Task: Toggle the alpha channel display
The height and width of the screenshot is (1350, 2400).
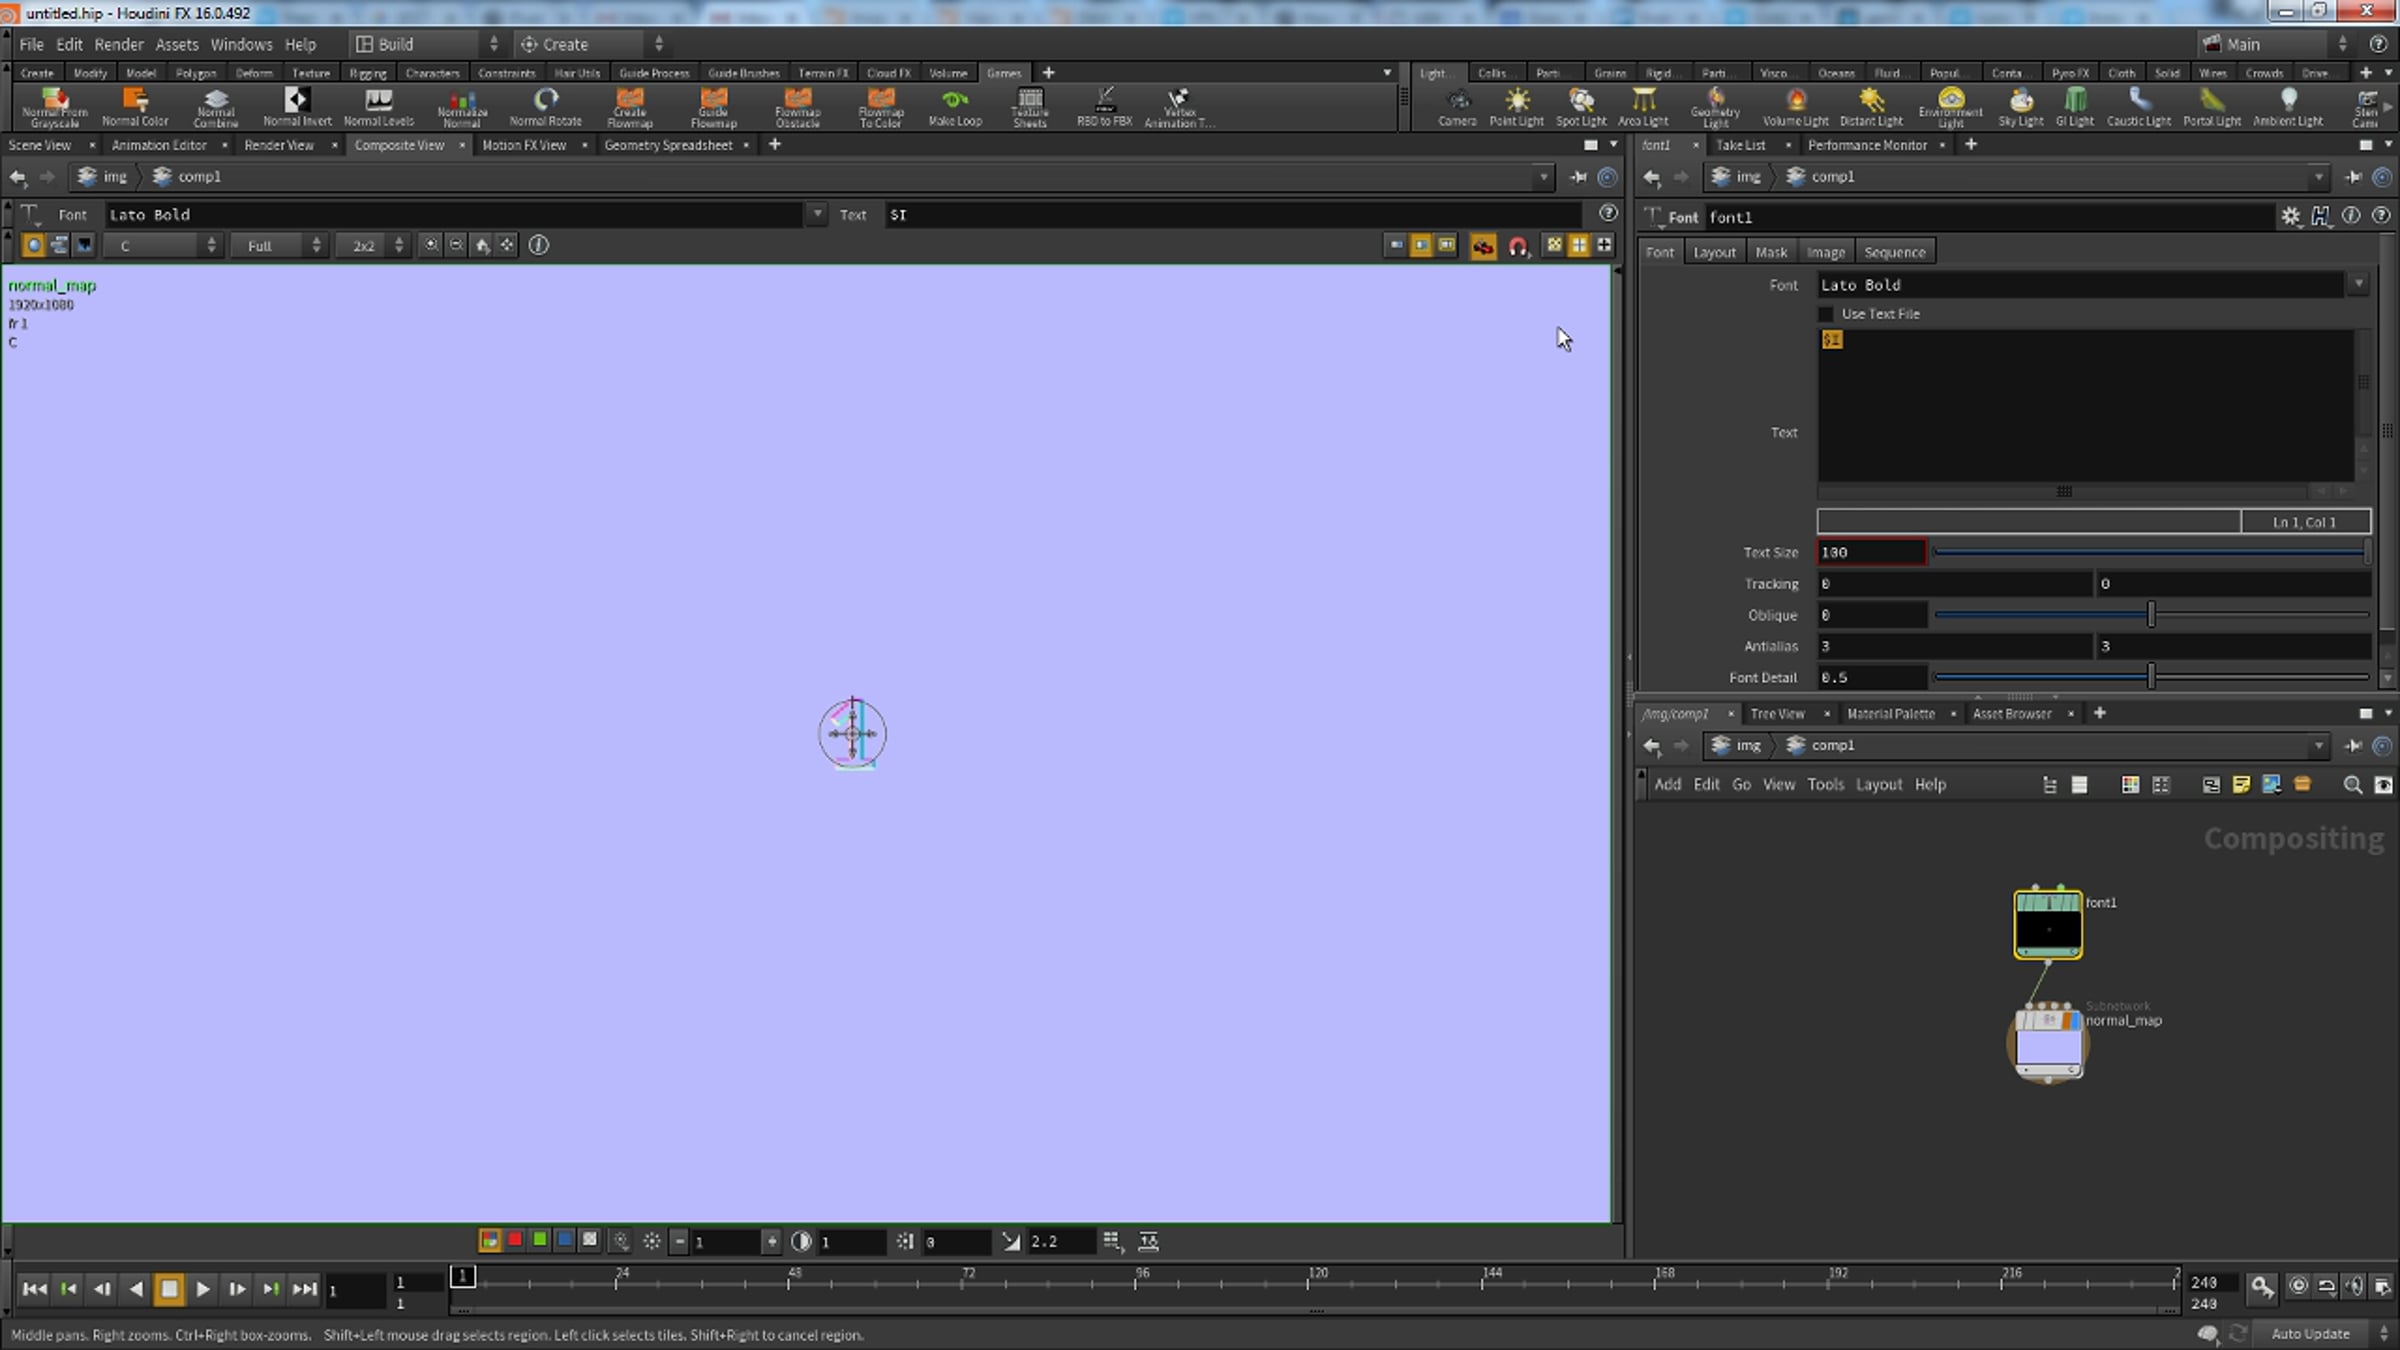Action: coord(590,1240)
